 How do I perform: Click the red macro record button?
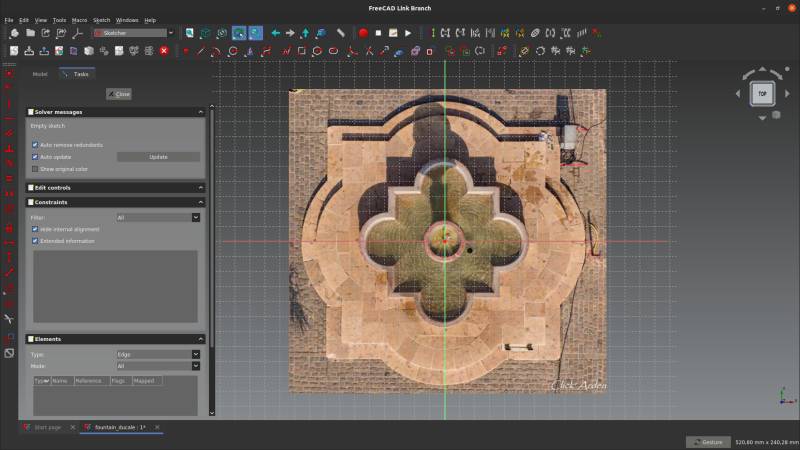pyautogui.click(x=363, y=33)
